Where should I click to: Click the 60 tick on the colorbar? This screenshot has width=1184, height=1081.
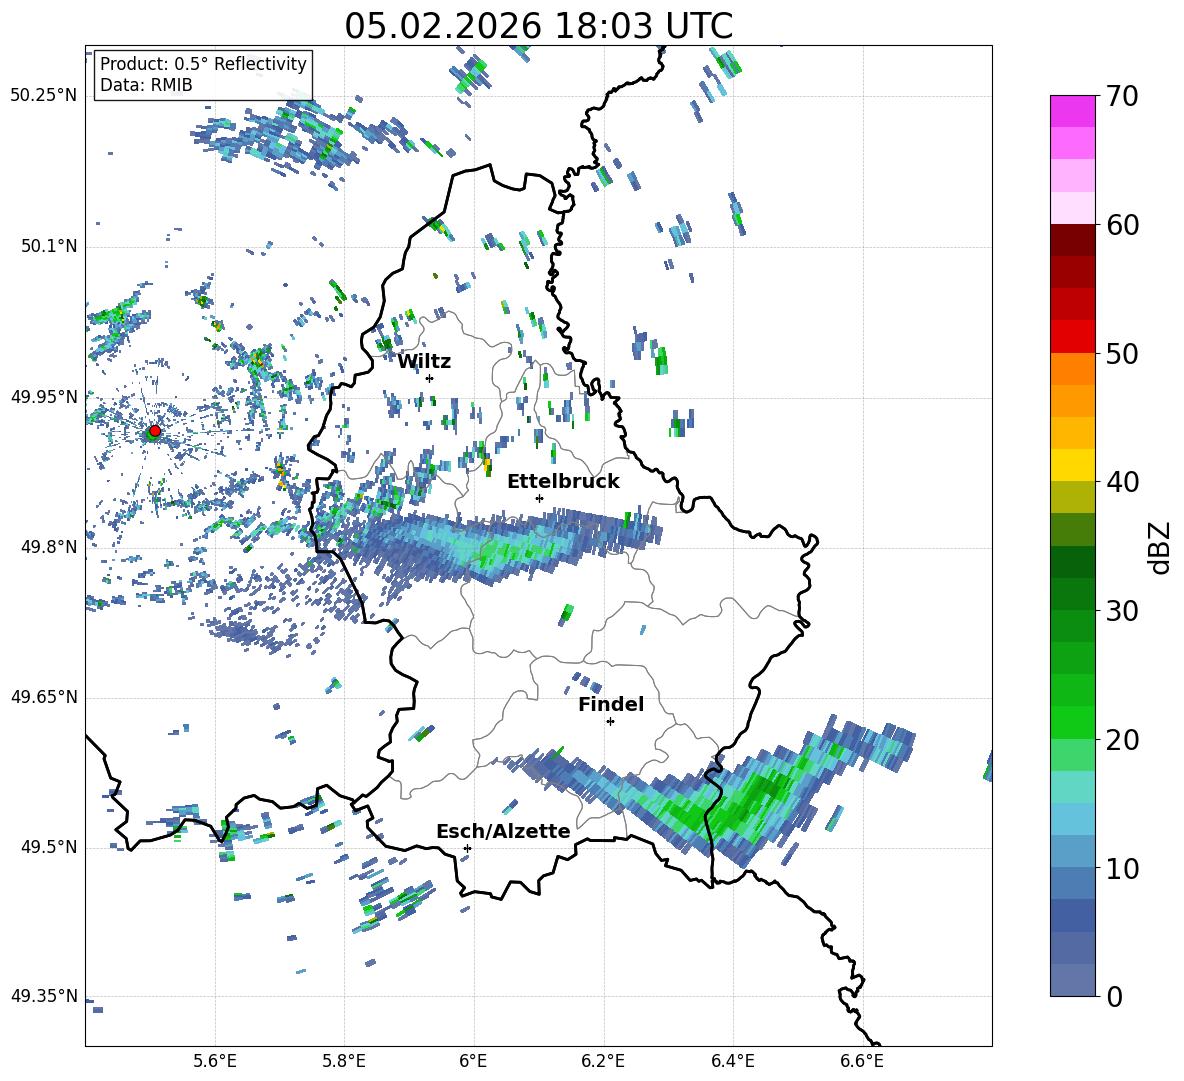[x=1122, y=225]
